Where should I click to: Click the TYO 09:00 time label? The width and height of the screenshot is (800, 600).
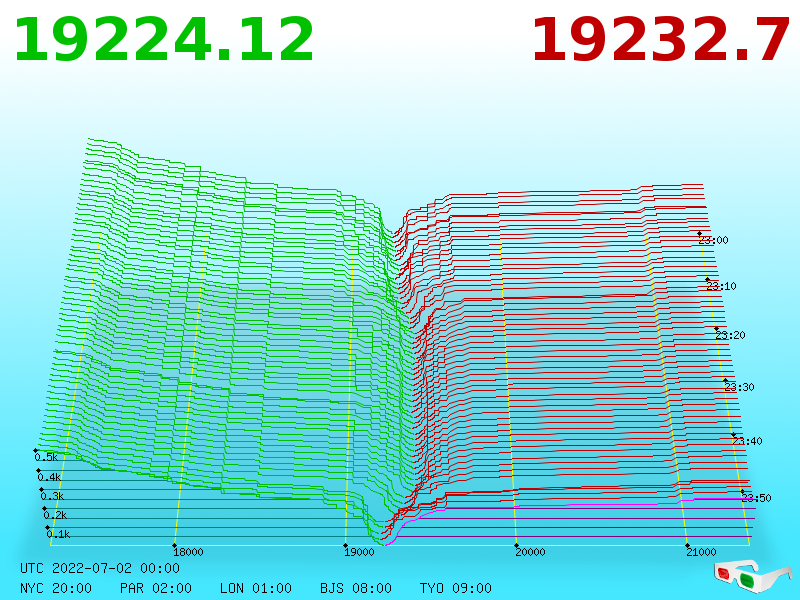[x=456, y=588]
